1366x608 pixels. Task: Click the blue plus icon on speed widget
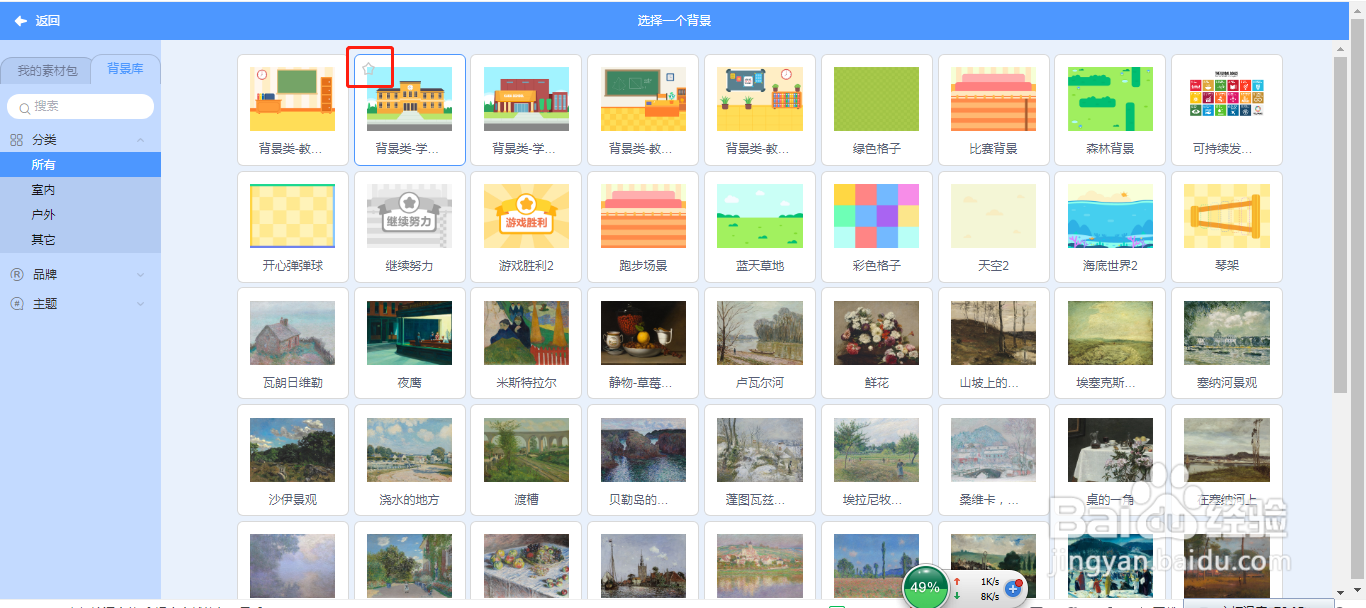tap(1012, 590)
